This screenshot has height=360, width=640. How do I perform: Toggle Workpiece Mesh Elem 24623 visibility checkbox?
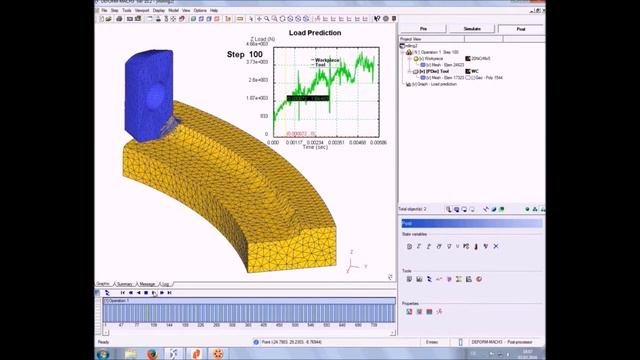[x=429, y=65]
